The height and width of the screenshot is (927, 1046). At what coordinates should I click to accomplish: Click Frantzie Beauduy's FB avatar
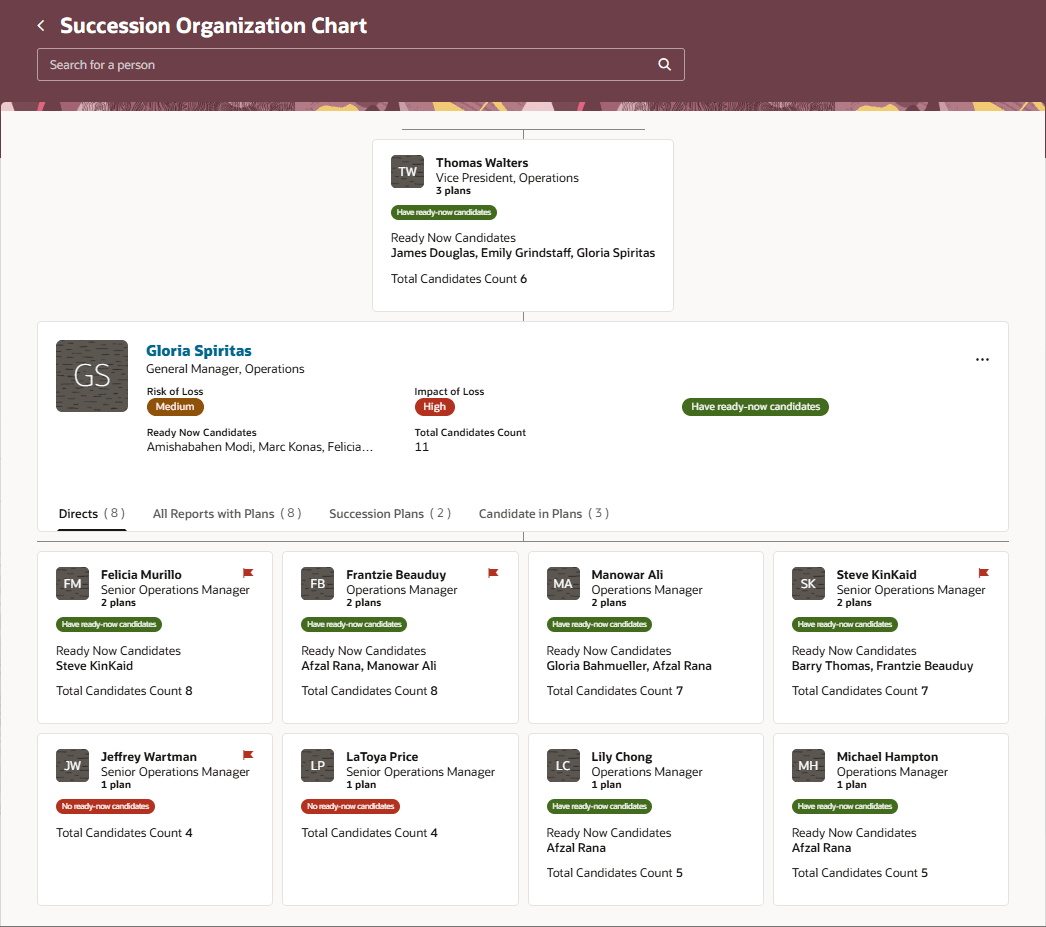317,583
